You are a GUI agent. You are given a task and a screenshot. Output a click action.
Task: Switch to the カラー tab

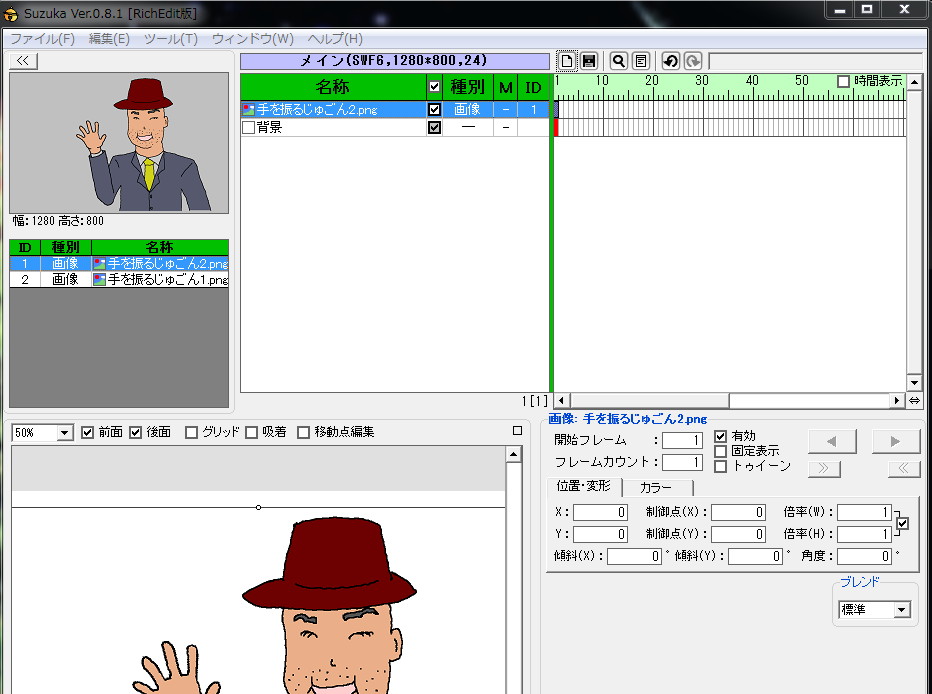(657, 487)
